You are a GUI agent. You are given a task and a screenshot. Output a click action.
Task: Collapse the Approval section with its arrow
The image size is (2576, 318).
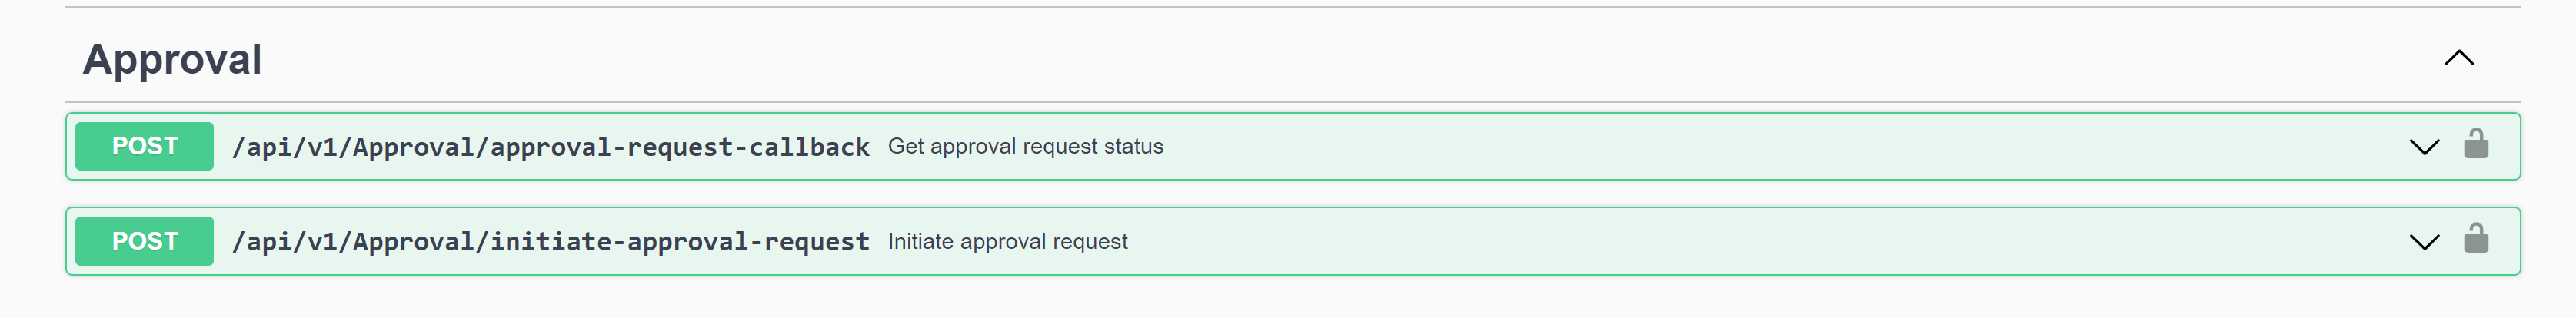[x=2458, y=58]
